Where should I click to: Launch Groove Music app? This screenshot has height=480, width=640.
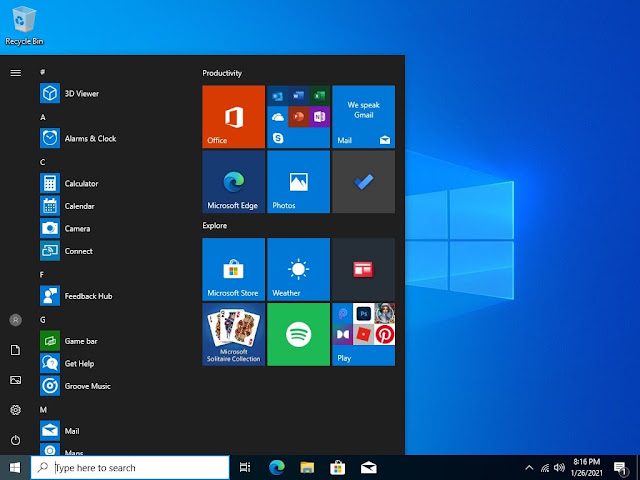tap(76, 386)
